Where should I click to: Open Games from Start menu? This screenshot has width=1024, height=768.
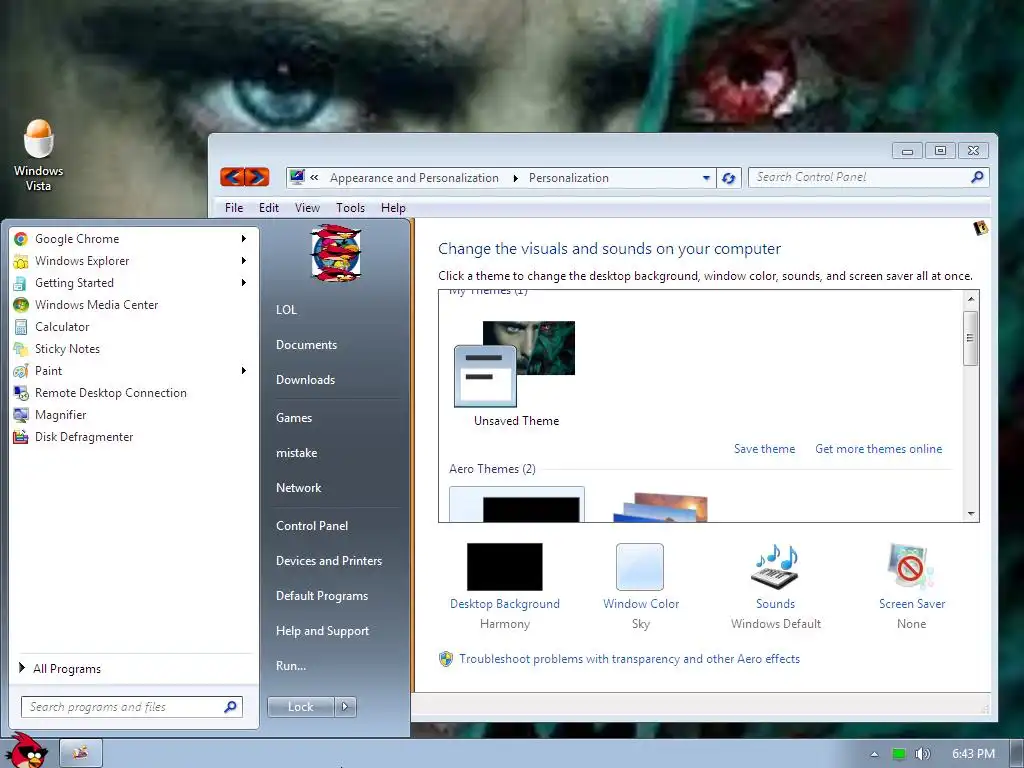click(294, 418)
